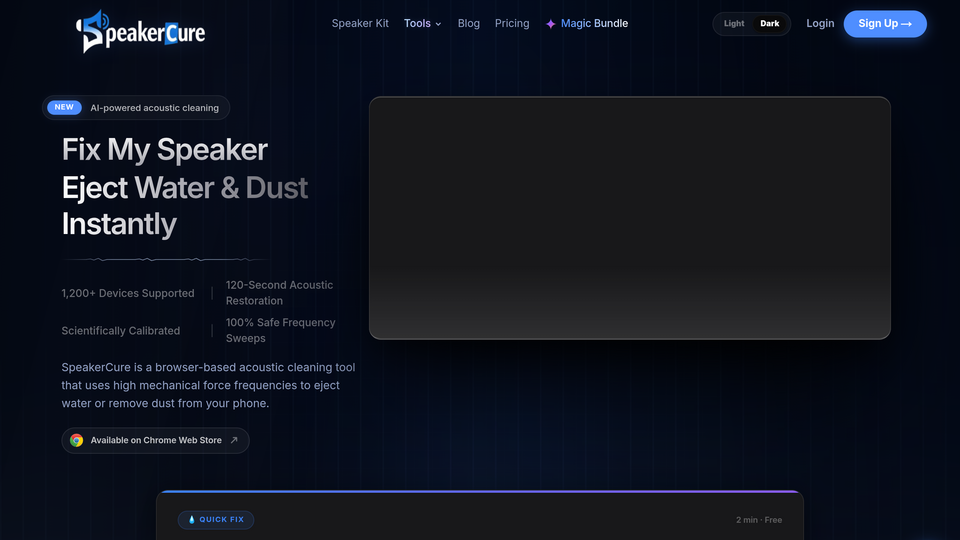Expand the Tools dropdown menu
Viewport: 960px width, 540px height.
pos(422,23)
